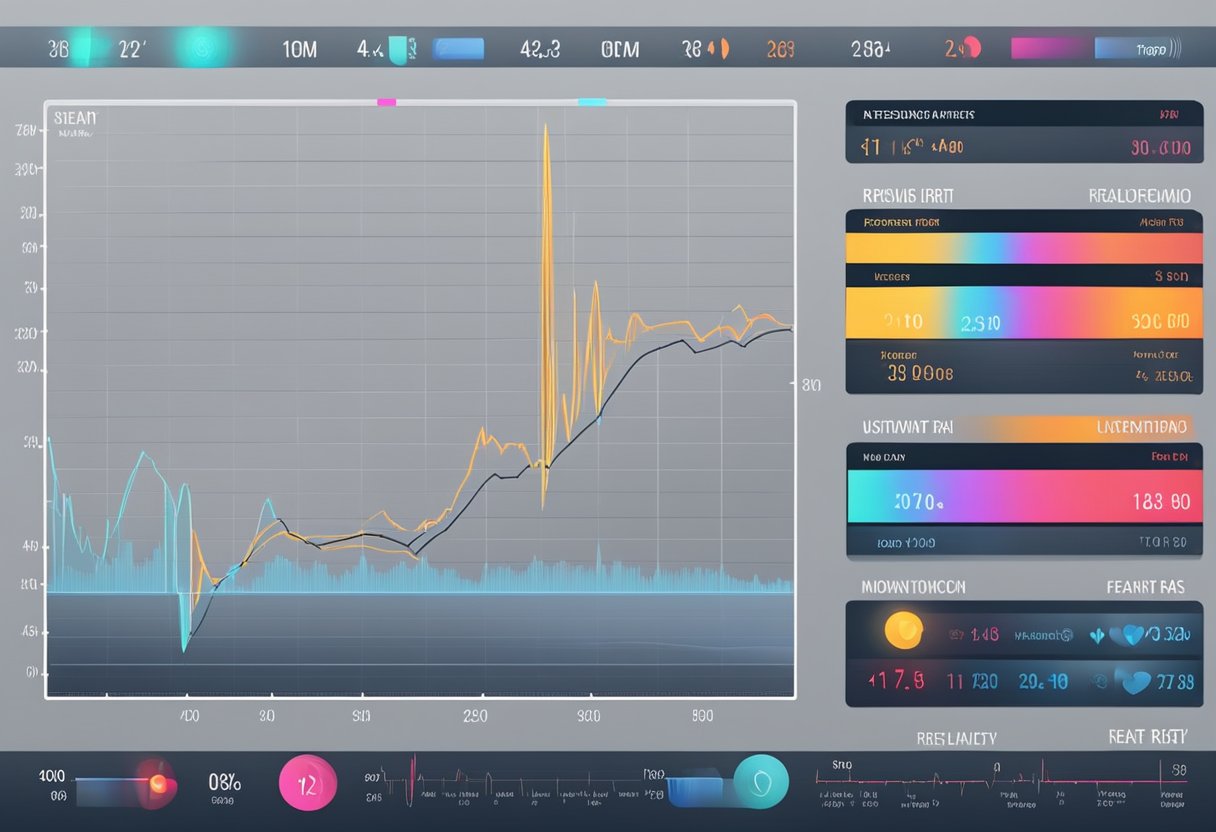
Task: Click the rainbow gradient strip under RRSMS IRRT
Action: coord(1024,248)
